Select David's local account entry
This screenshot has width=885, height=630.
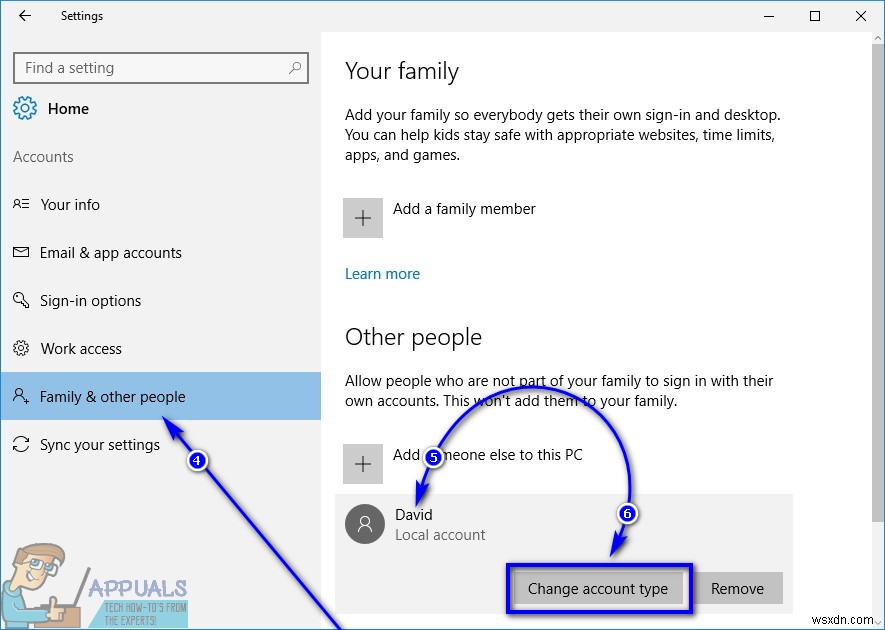[x=440, y=524]
